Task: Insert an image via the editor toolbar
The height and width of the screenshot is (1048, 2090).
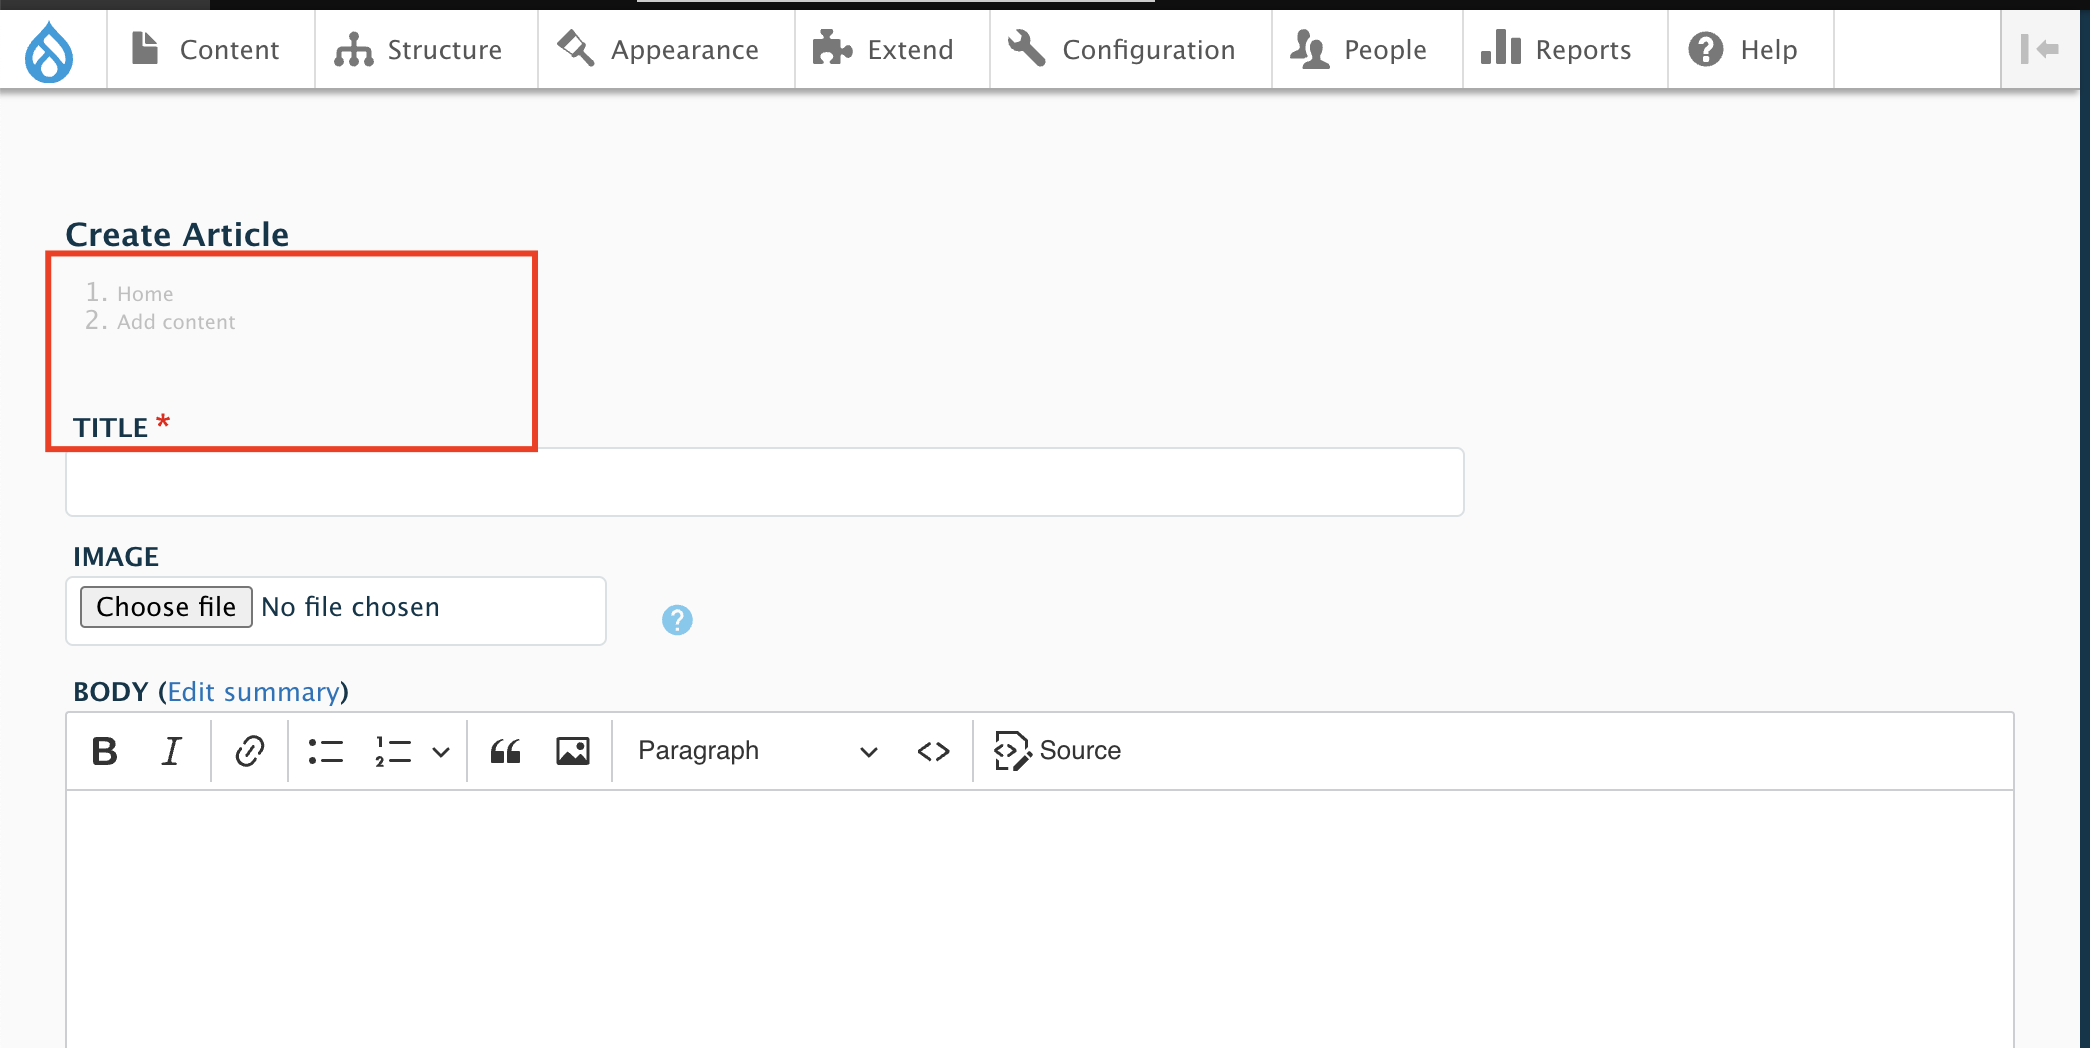Action: tap(573, 751)
